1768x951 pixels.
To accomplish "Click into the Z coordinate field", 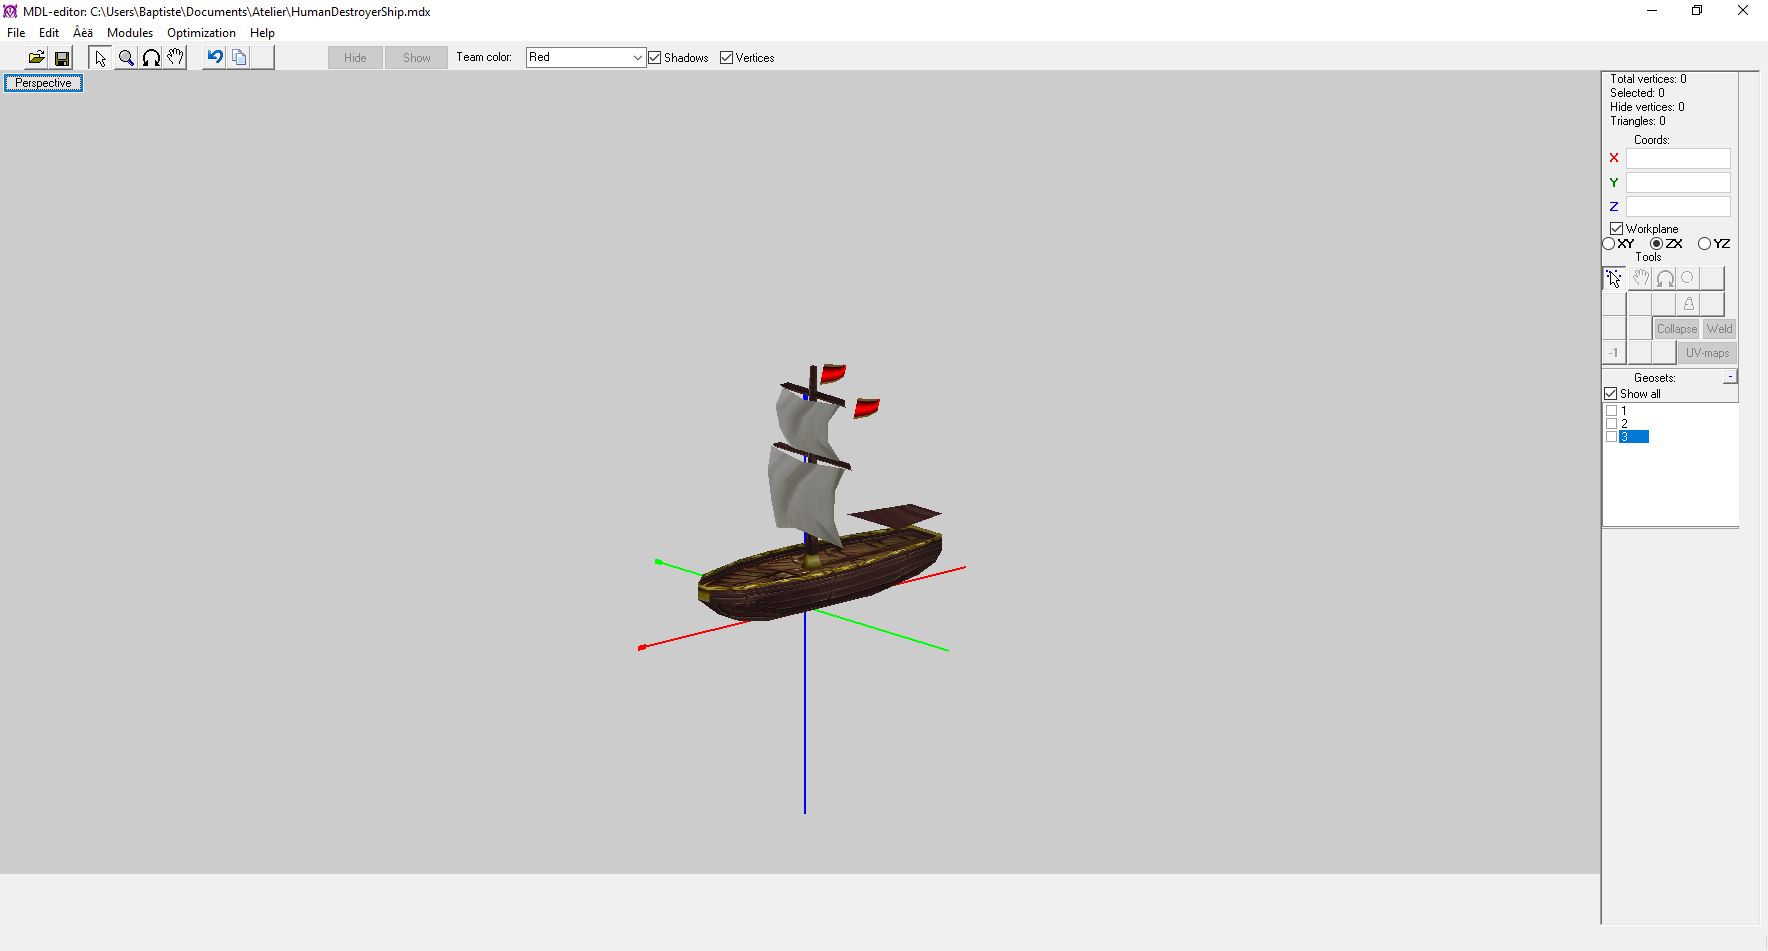I will click(1678, 206).
